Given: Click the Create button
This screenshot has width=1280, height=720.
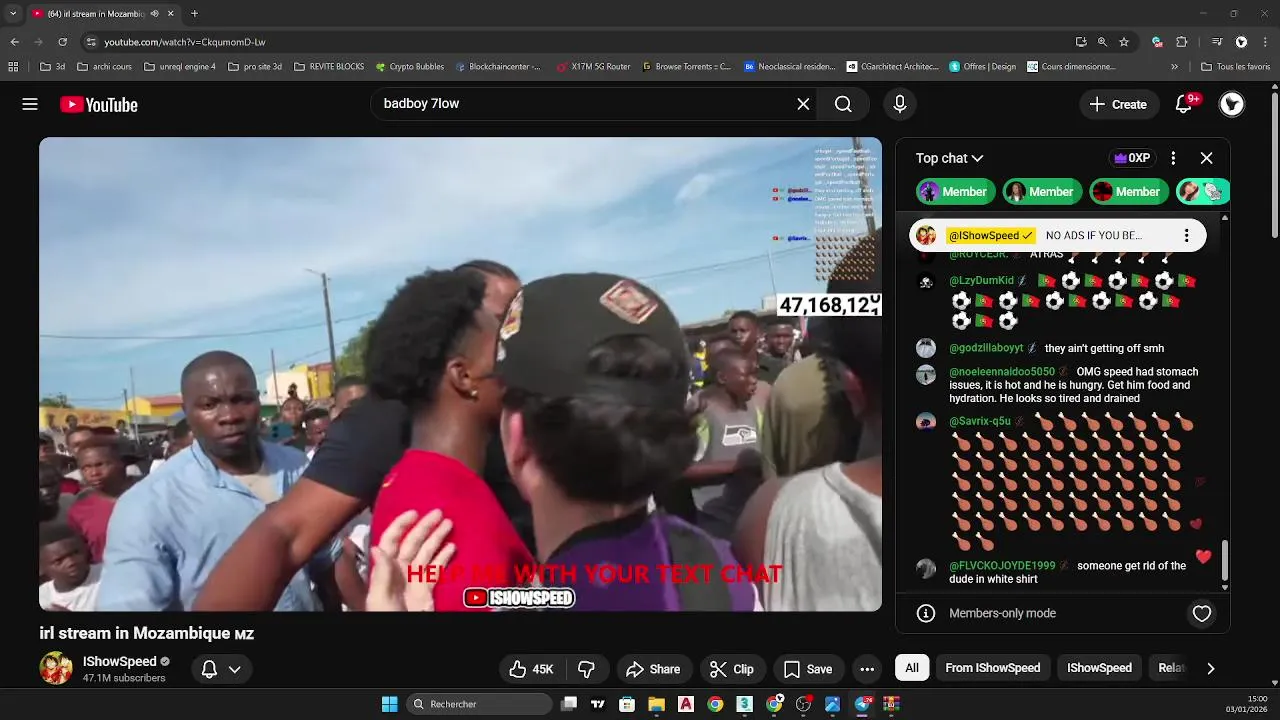Looking at the screenshot, I should pos(1119,104).
